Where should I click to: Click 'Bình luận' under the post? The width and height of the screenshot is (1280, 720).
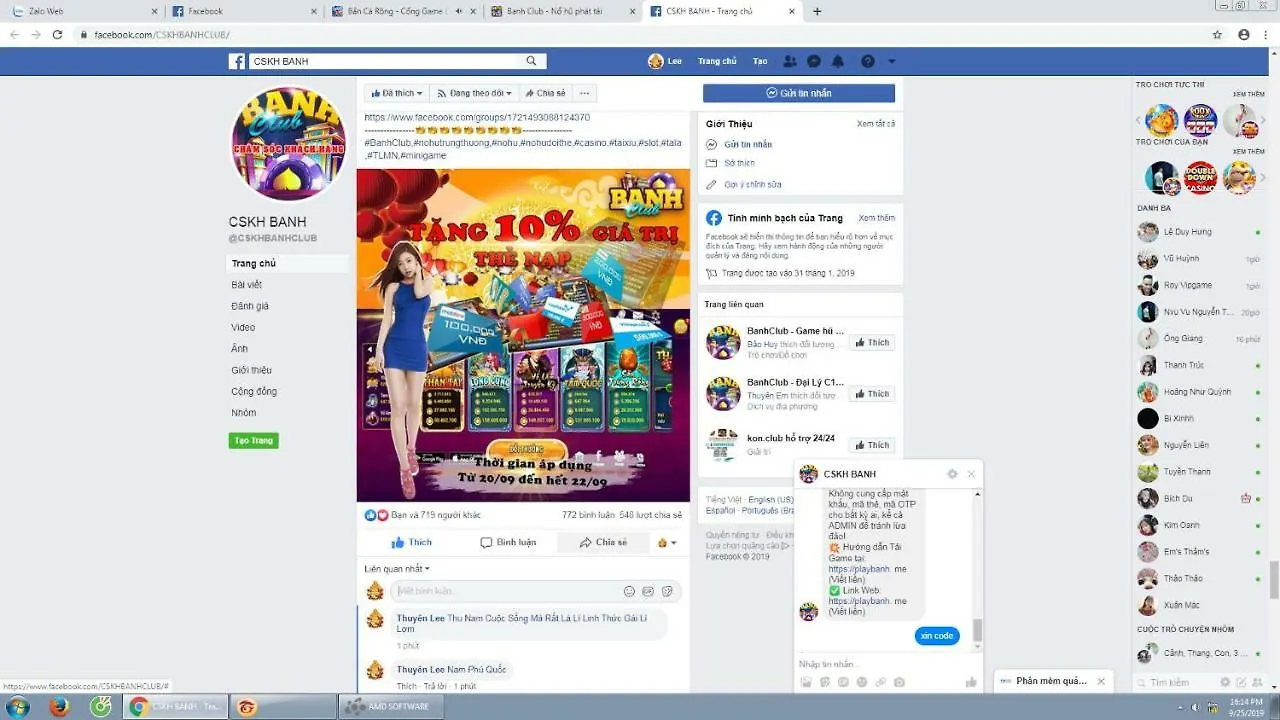[x=508, y=542]
